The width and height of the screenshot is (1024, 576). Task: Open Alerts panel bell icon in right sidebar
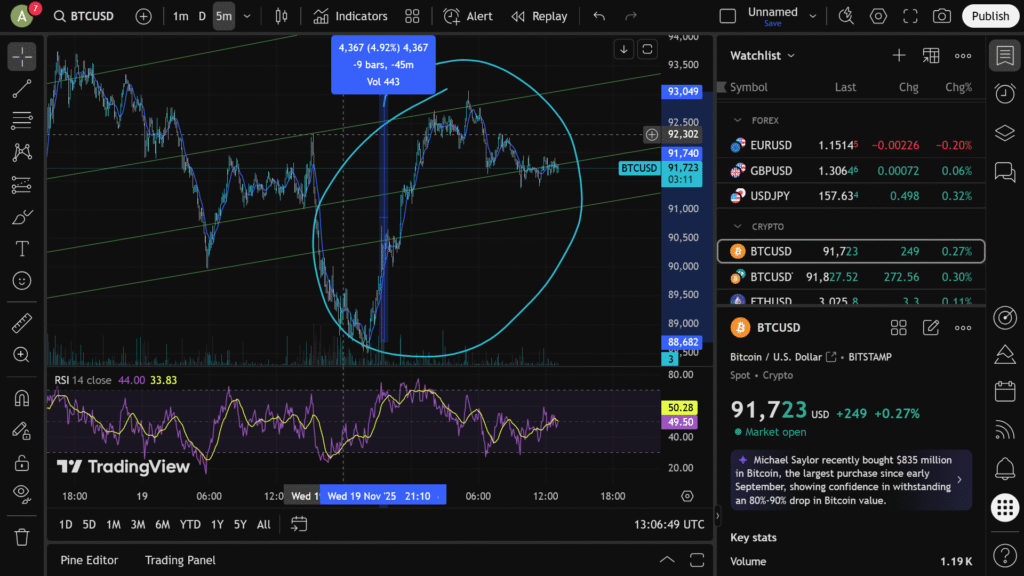(1005, 468)
